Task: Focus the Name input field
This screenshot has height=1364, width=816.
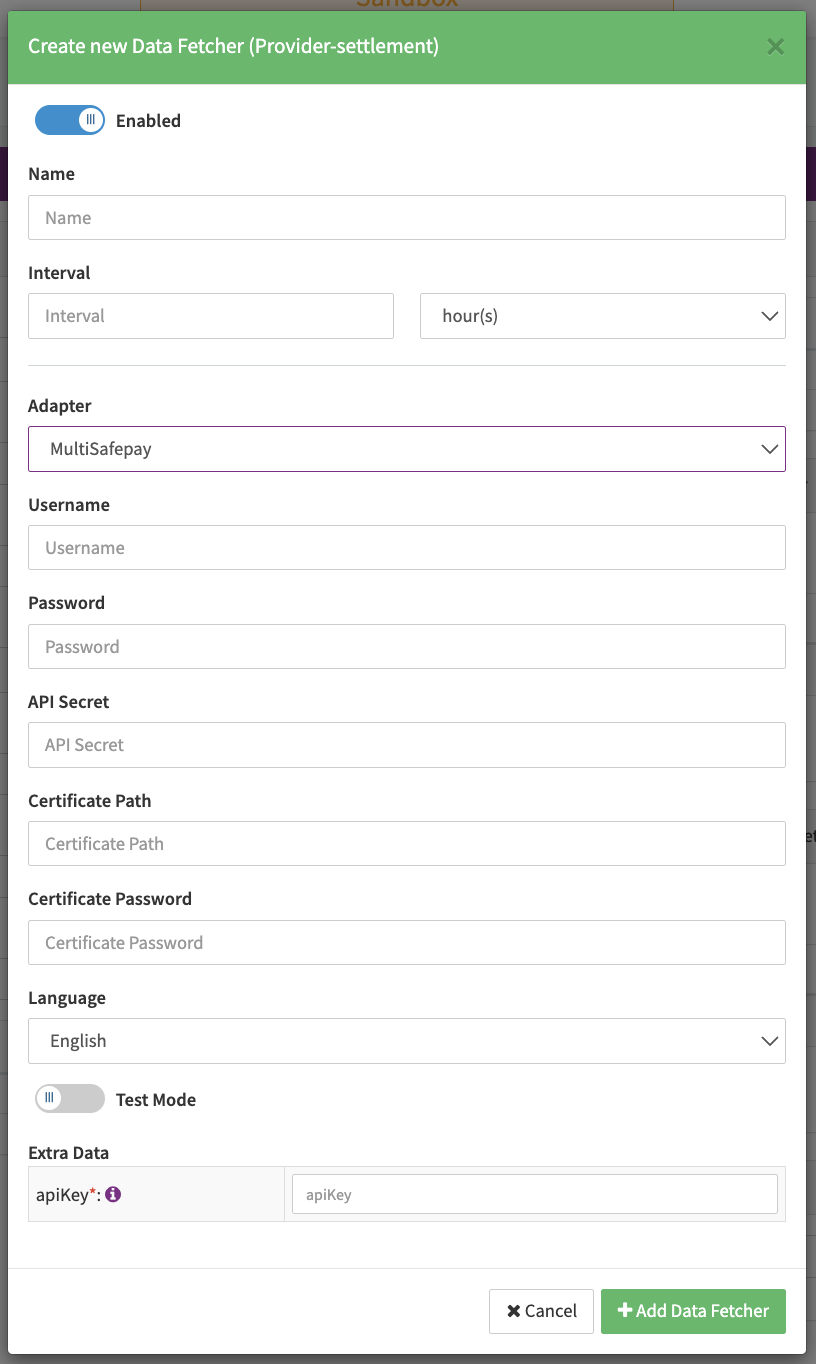Action: [406, 218]
